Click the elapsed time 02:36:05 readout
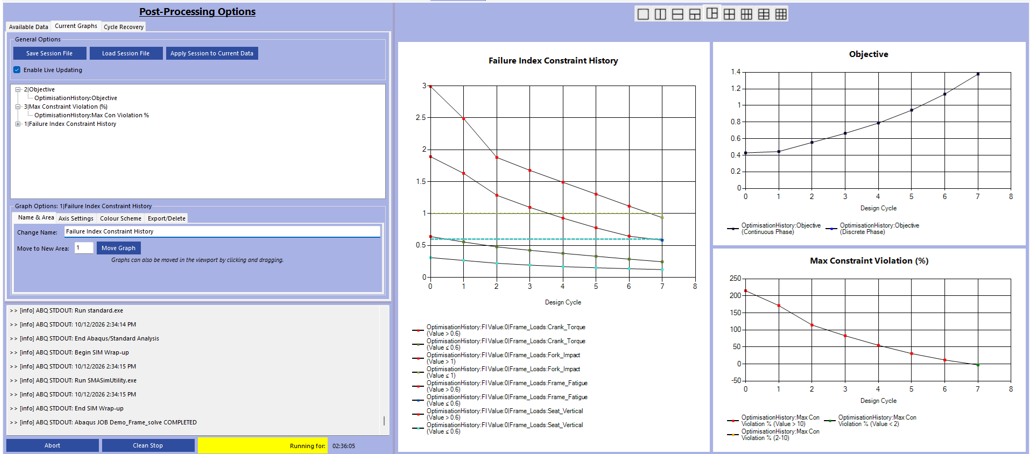 click(343, 446)
